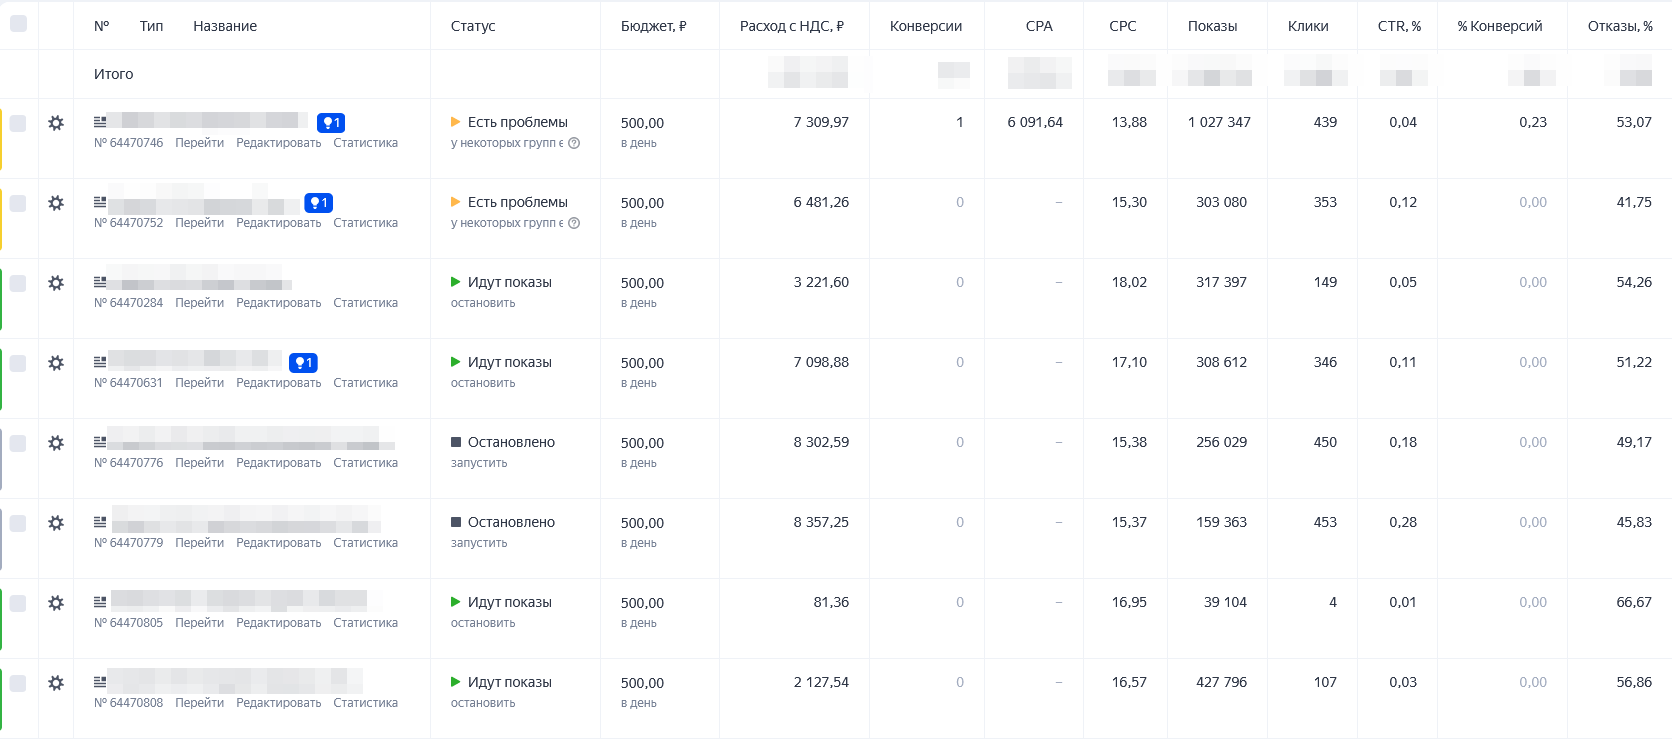The image size is (1672, 739).
Task: Click Редактировать for campaign 64470805
Action: click(278, 623)
